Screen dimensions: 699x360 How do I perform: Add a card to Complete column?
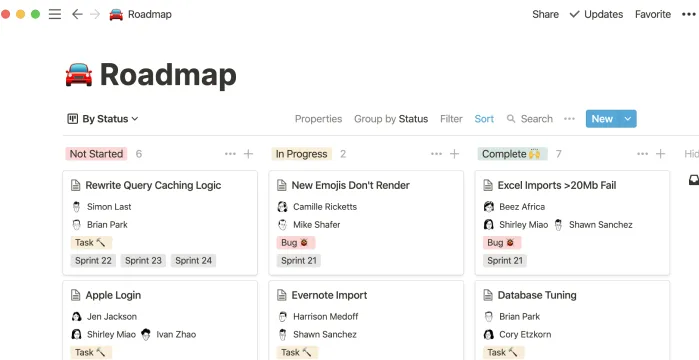660,154
